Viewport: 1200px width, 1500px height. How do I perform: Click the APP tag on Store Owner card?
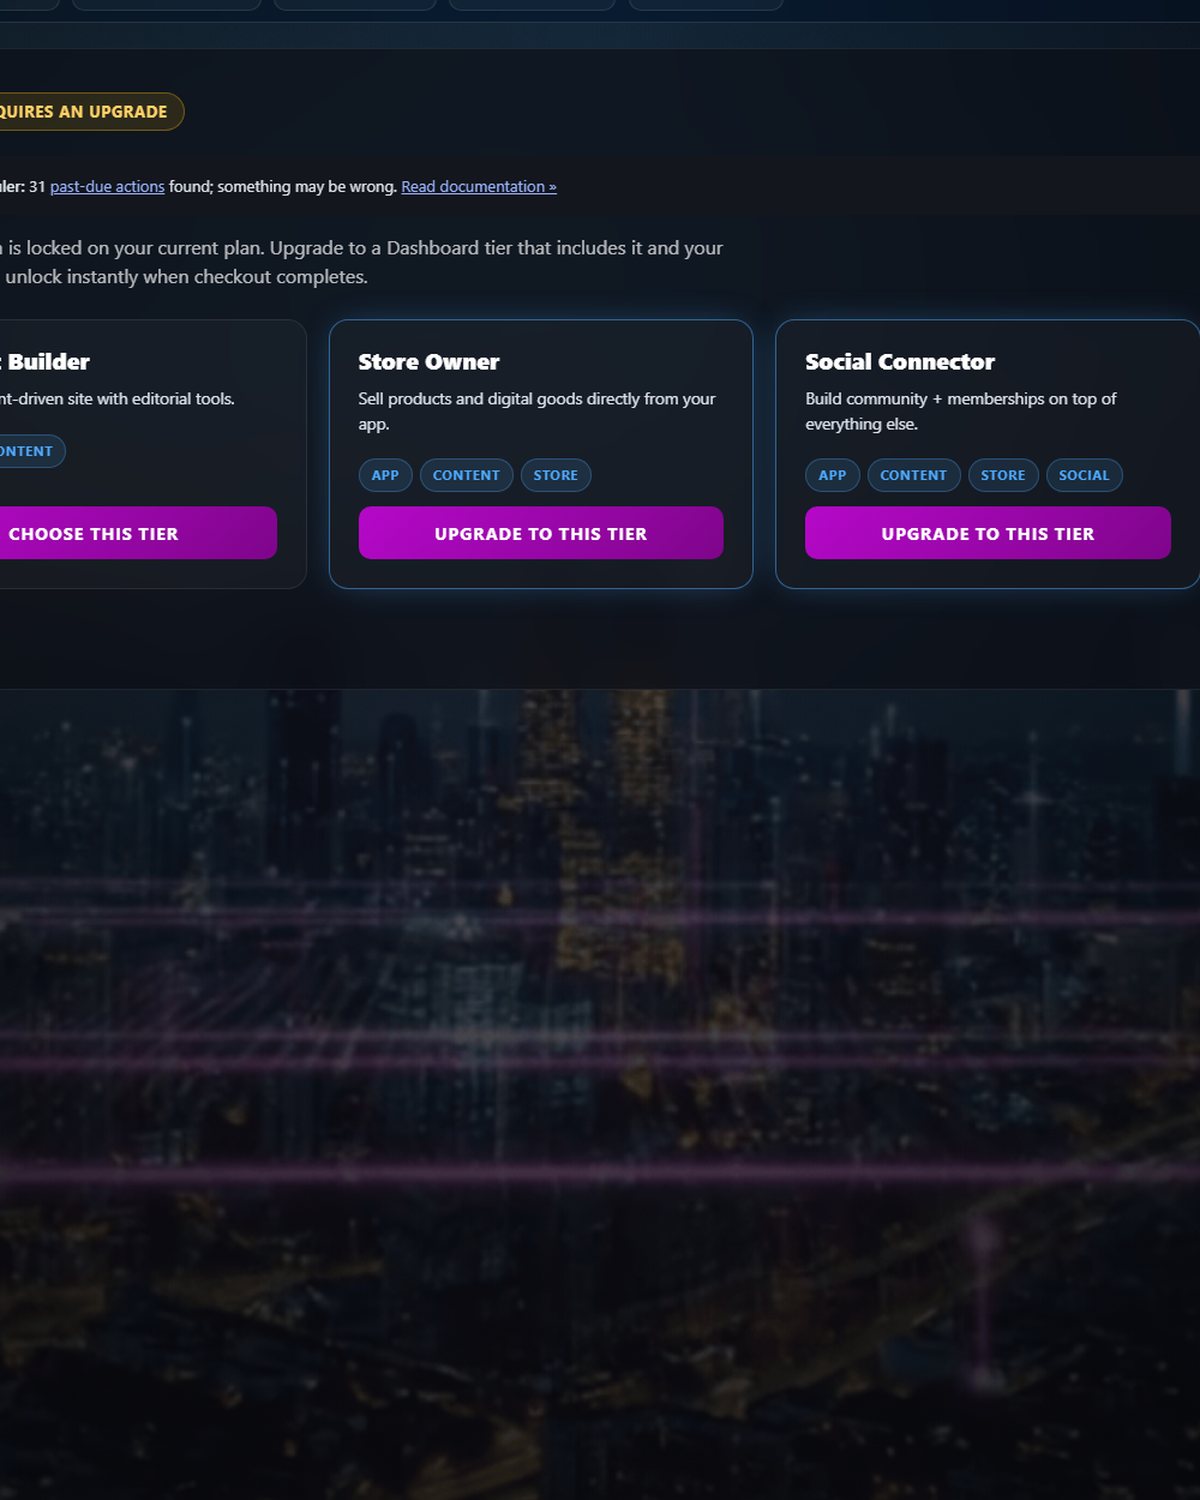tap(385, 475)
